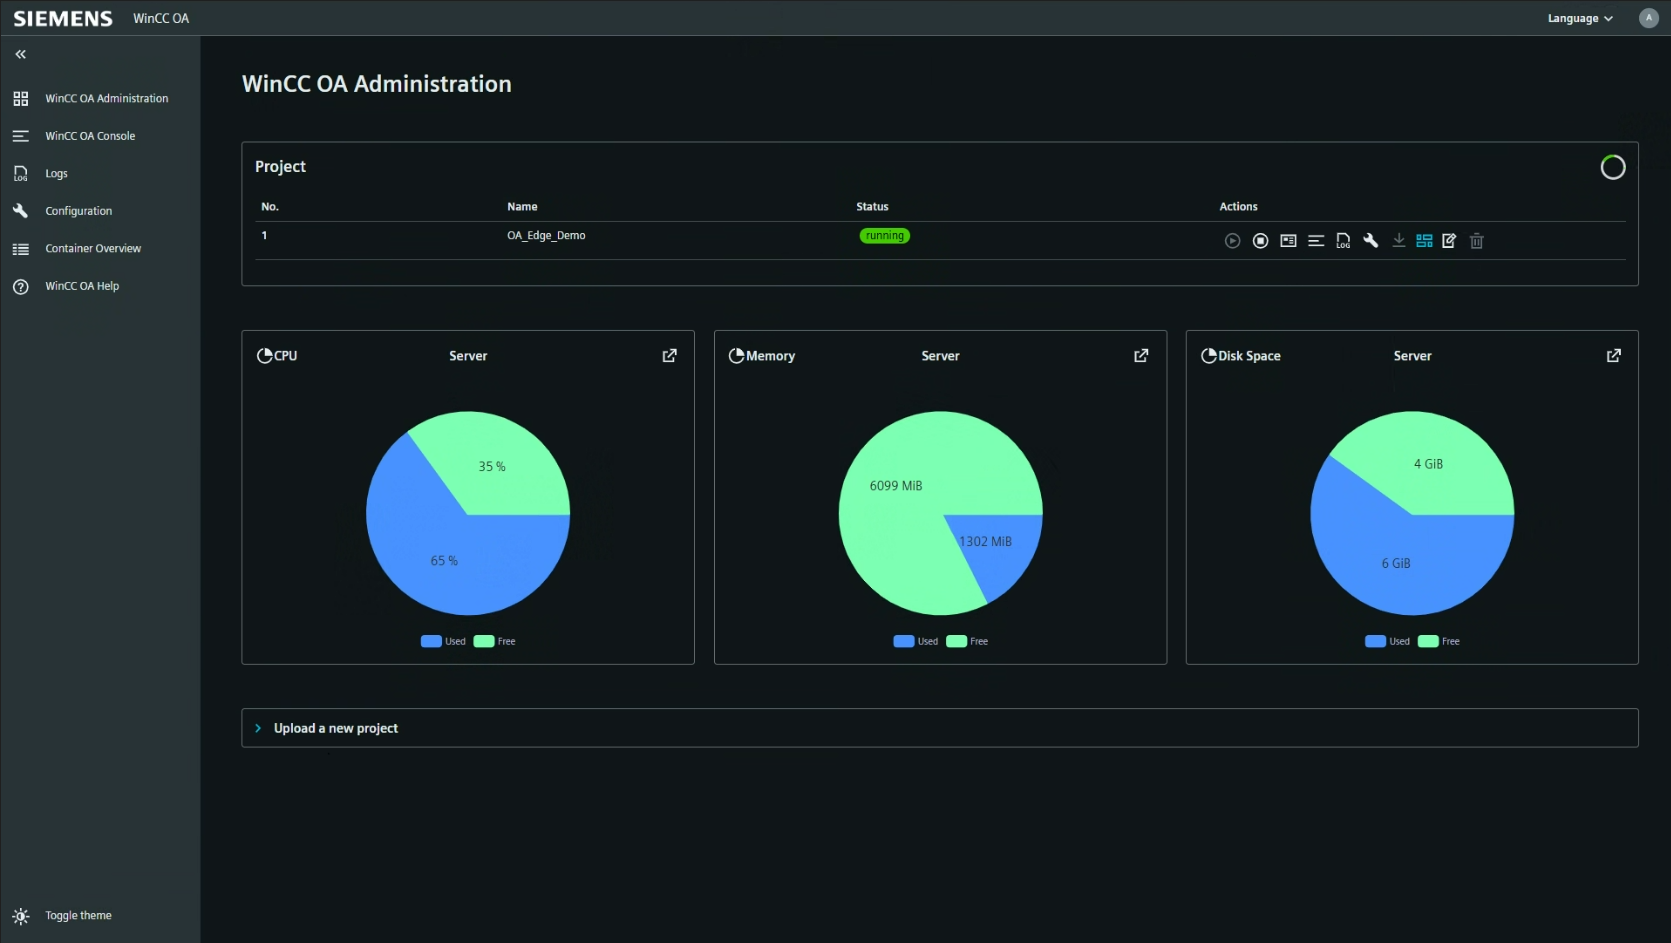Open WinCC OA Console from sidebar
Image resolution: width=1671 pixels, height=943 pixels.
89,136
